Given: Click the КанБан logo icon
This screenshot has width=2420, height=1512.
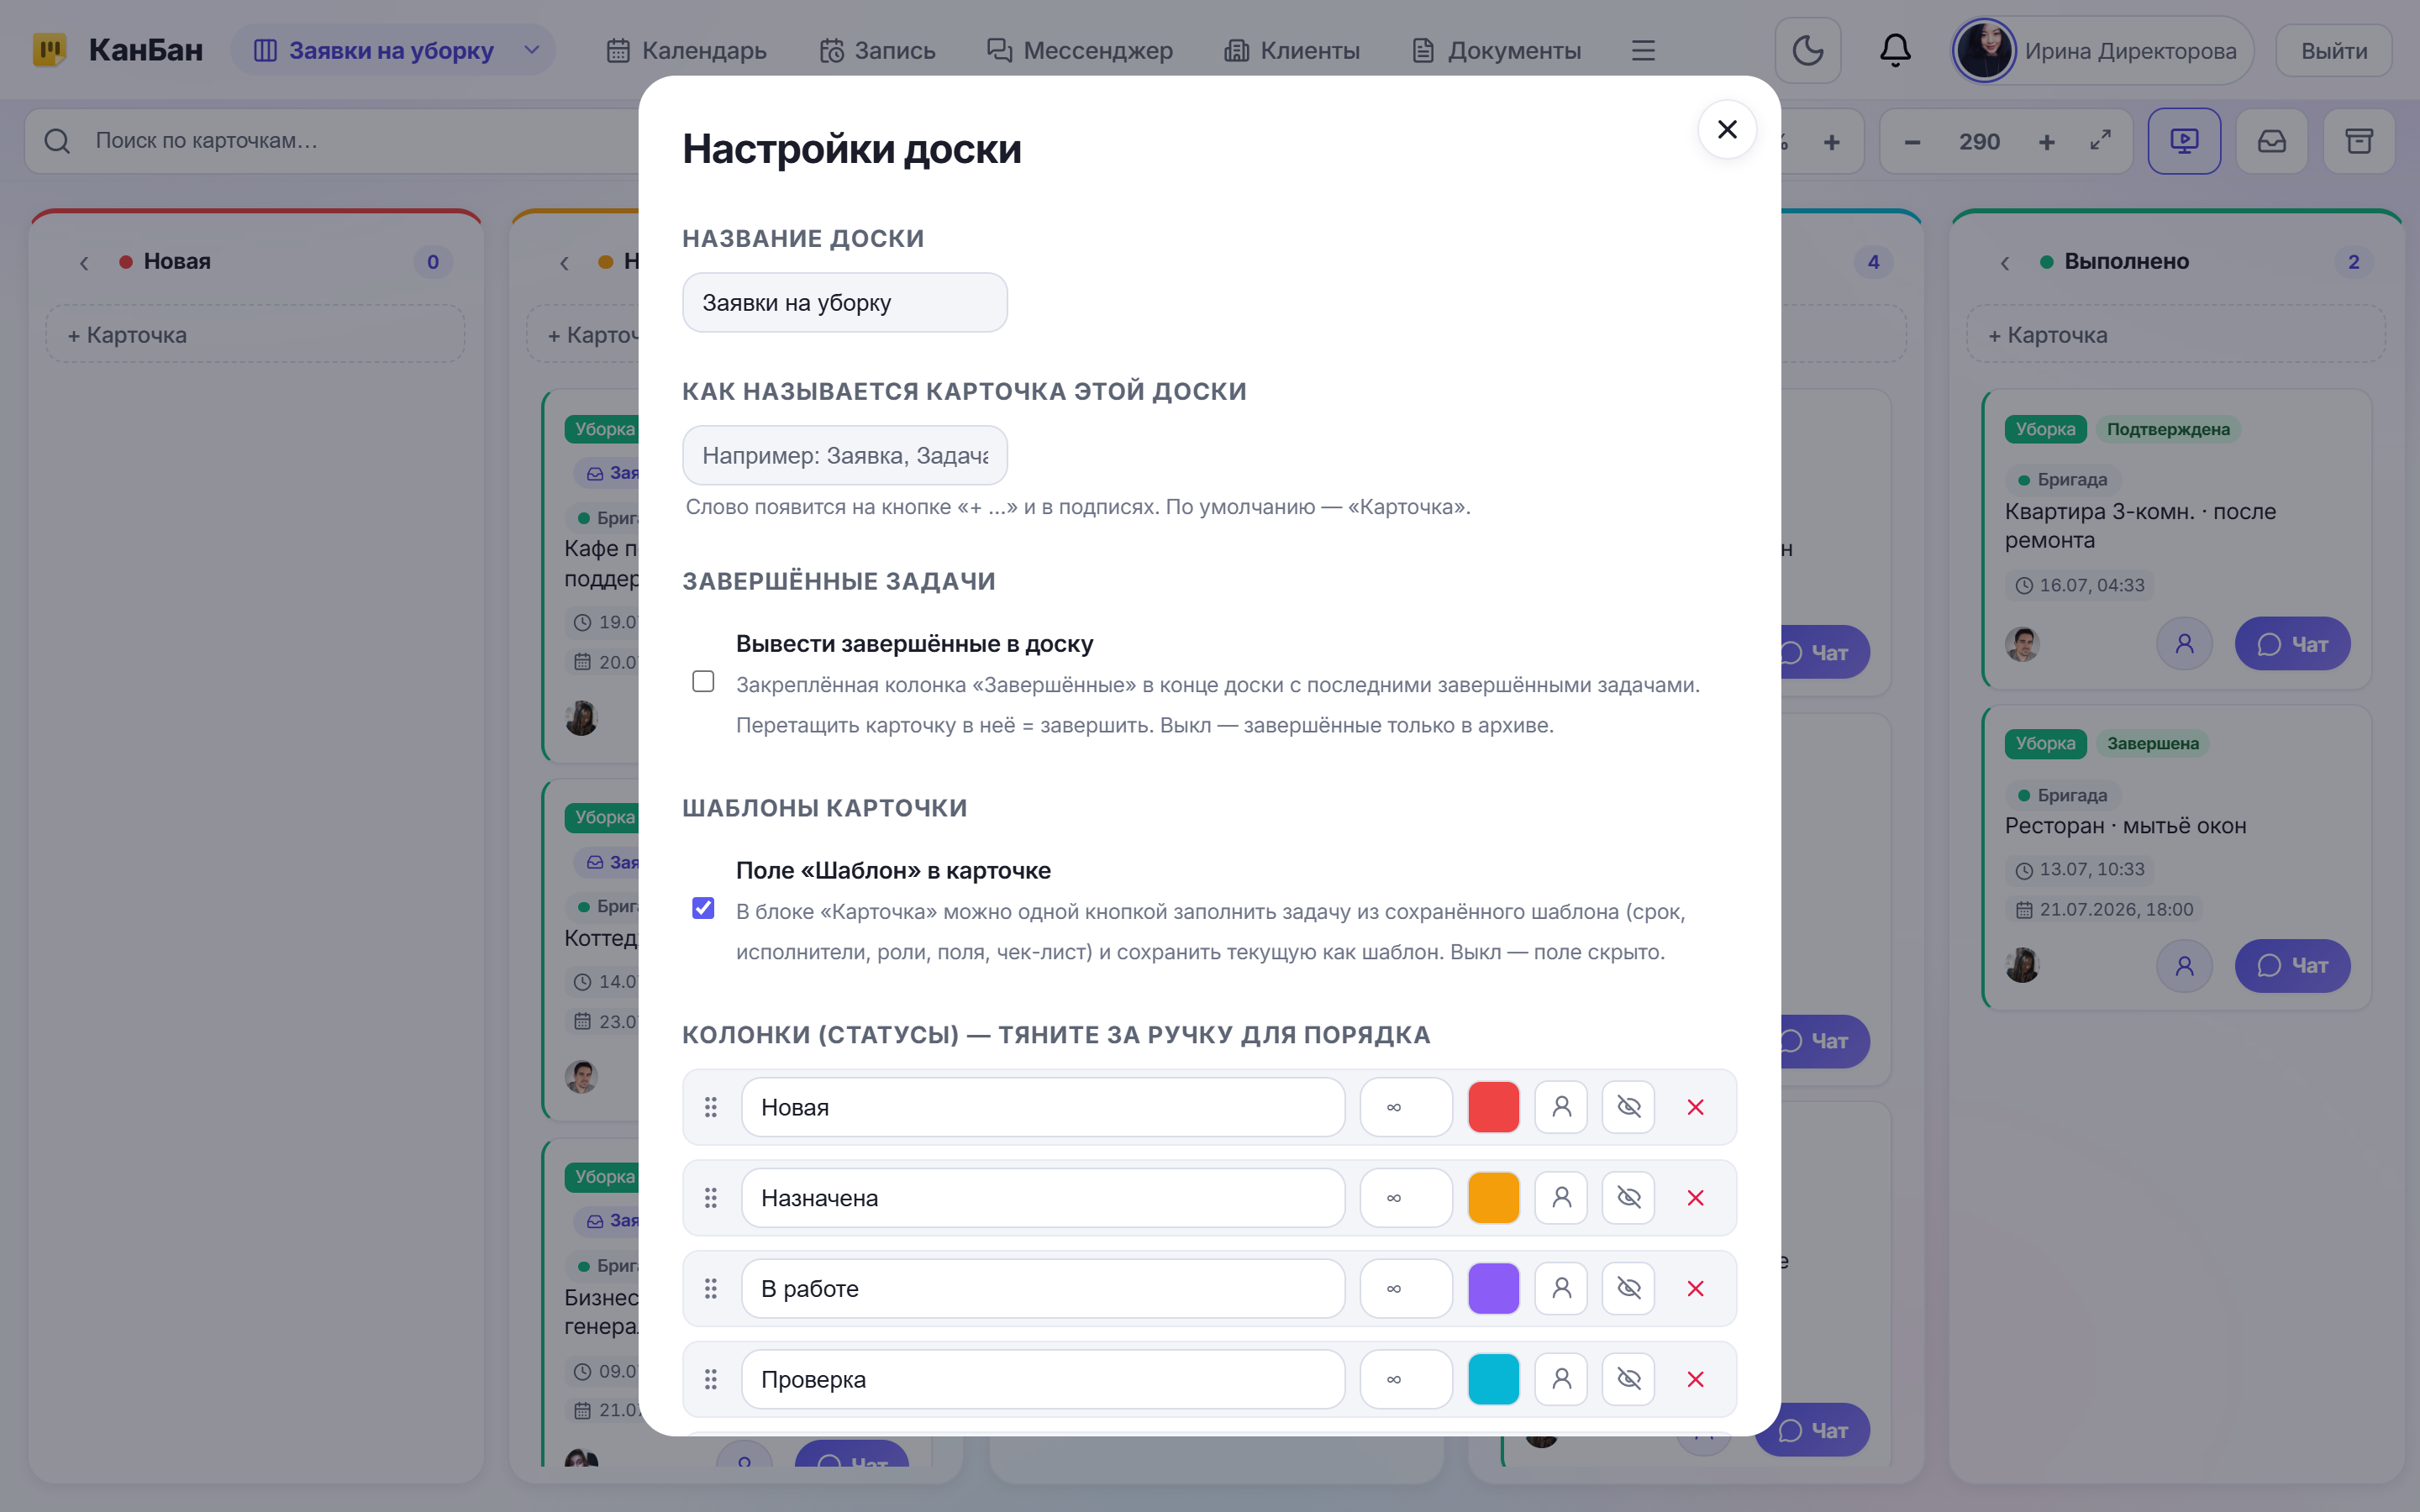Looking at the screenshot, I should click(x=49, y=50).
